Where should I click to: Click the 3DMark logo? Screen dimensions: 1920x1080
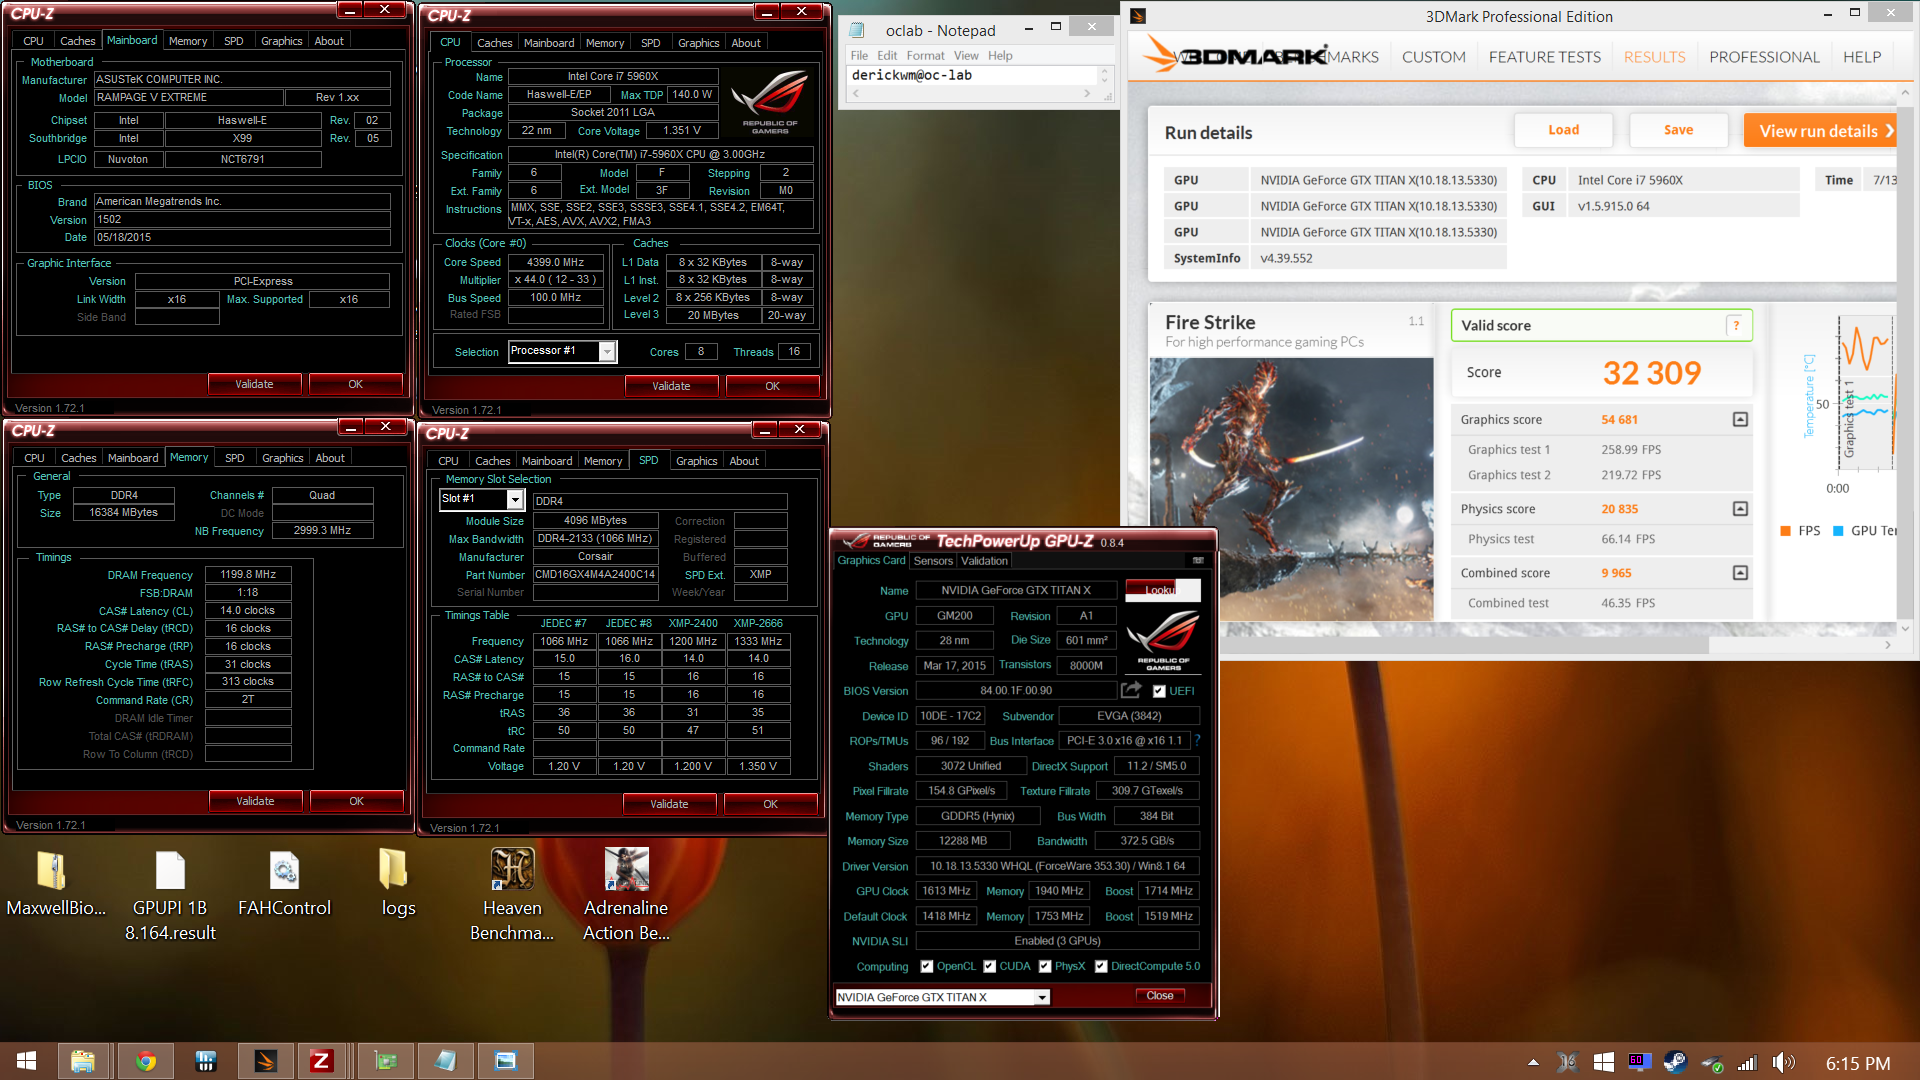1238,56
